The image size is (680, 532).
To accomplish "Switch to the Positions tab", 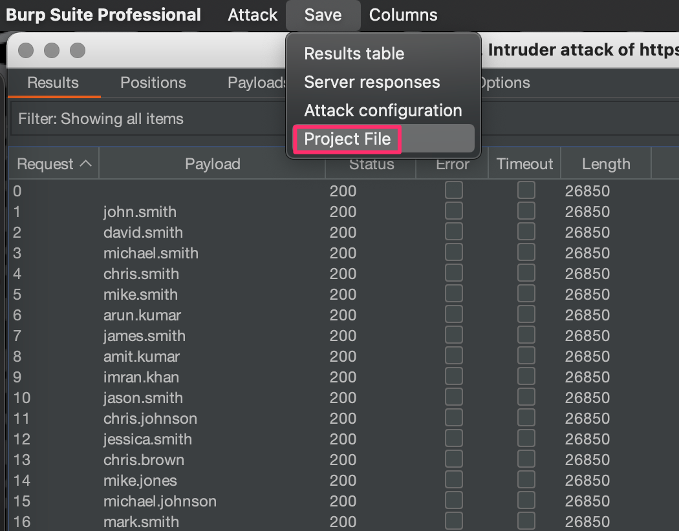I will tap(153, 83).
